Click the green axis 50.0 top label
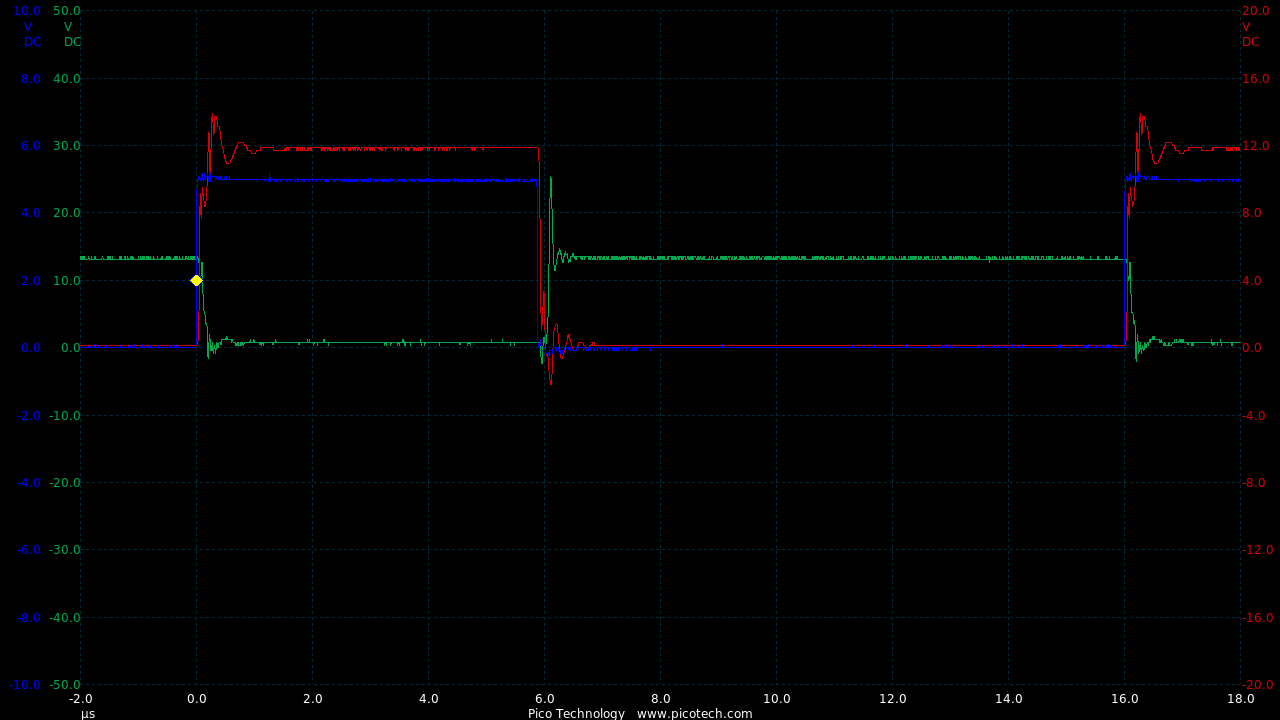Screen dimensions: 1280x720 (x=67, y=11)
